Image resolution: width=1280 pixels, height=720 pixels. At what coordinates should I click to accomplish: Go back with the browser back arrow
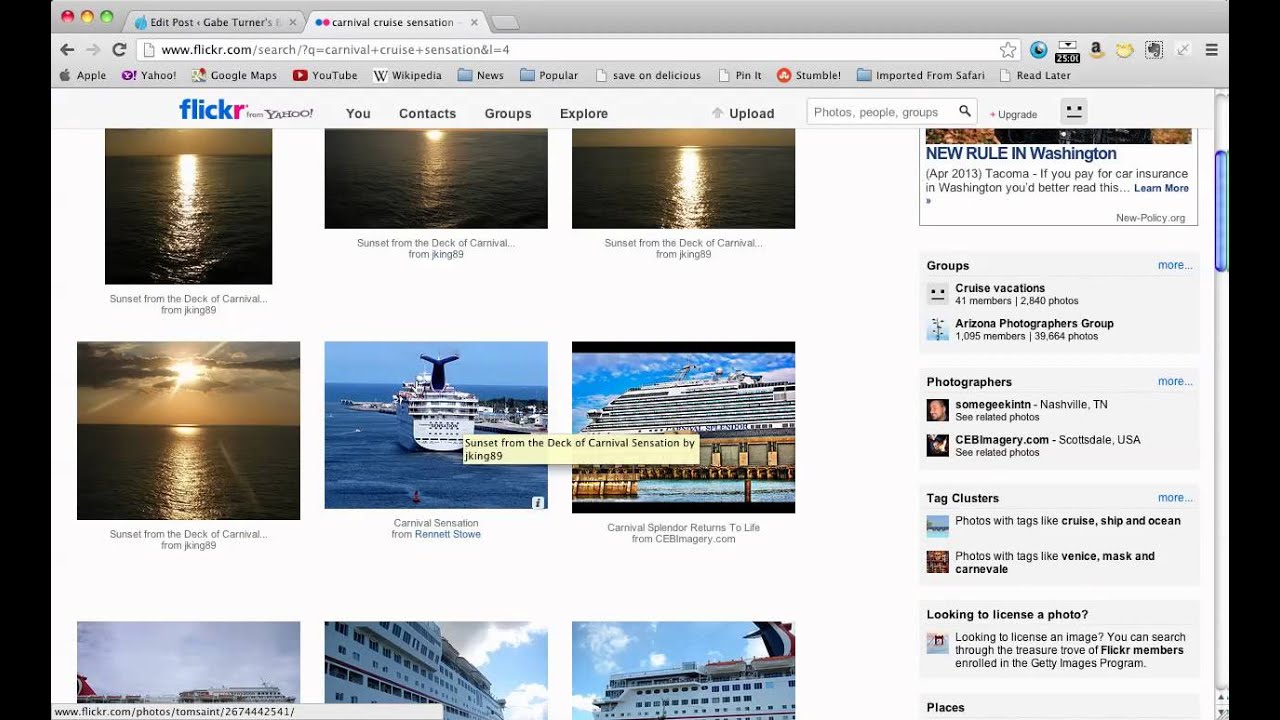point(67,49)
